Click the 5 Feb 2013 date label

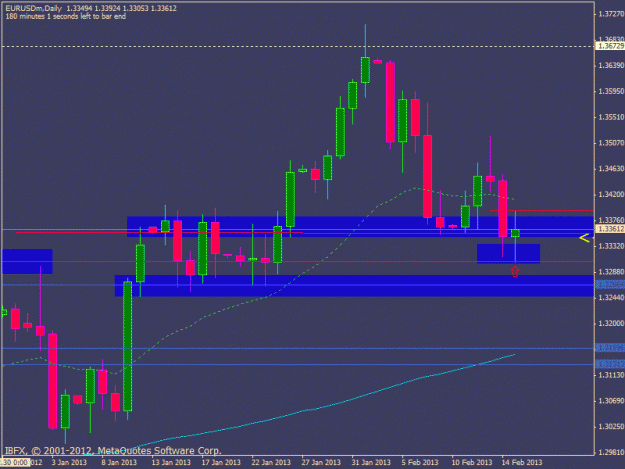pyautogui.click(x=420, y=463)
